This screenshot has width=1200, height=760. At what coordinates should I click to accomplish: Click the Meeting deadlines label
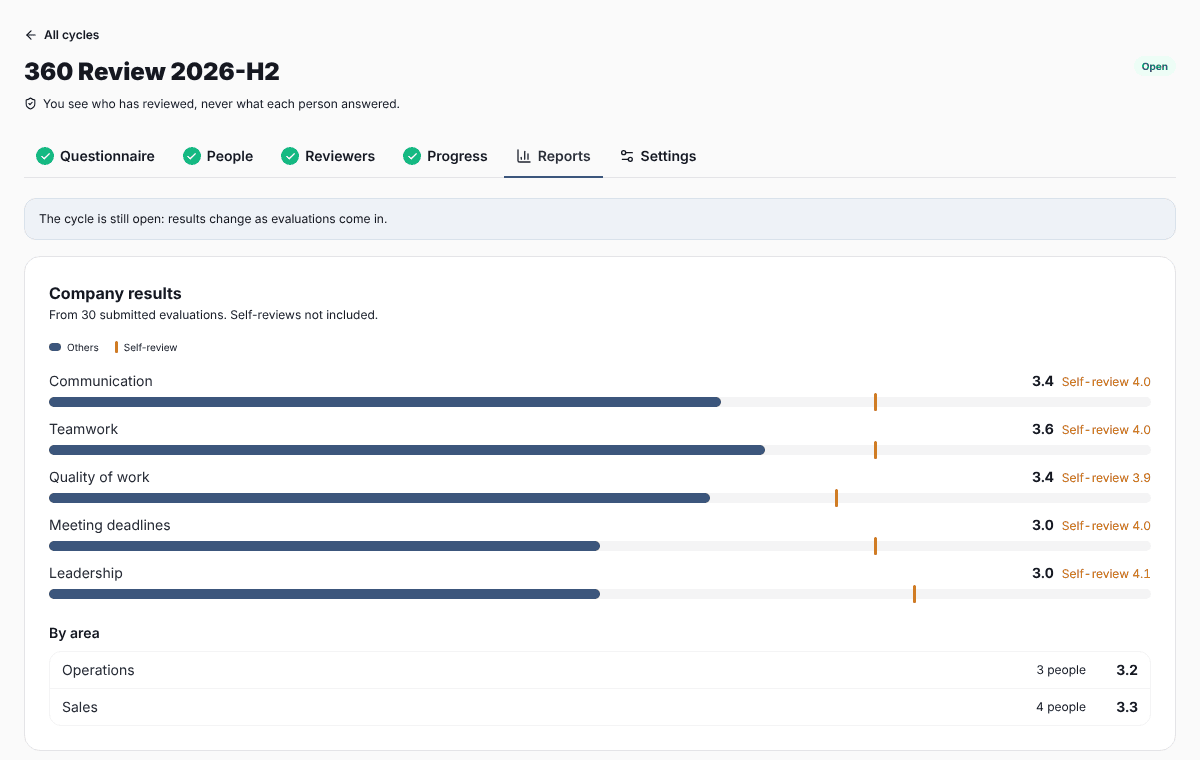tap(110, 525)
